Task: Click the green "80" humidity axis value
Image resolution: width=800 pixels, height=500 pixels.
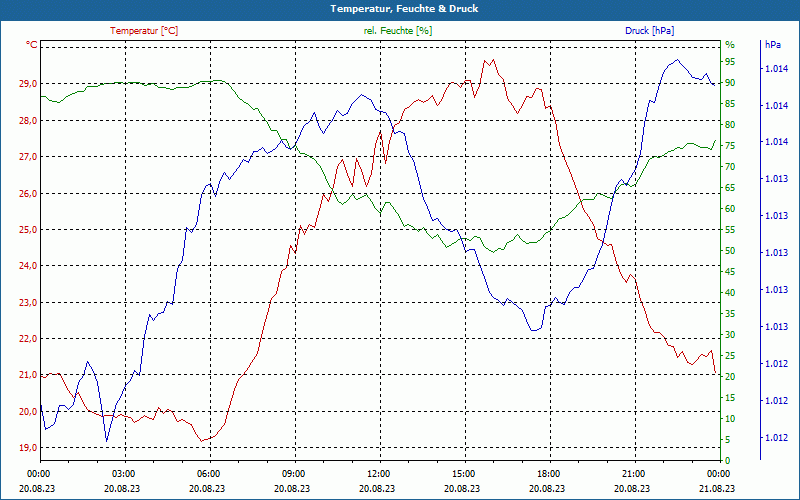Action: coord(730,124)
